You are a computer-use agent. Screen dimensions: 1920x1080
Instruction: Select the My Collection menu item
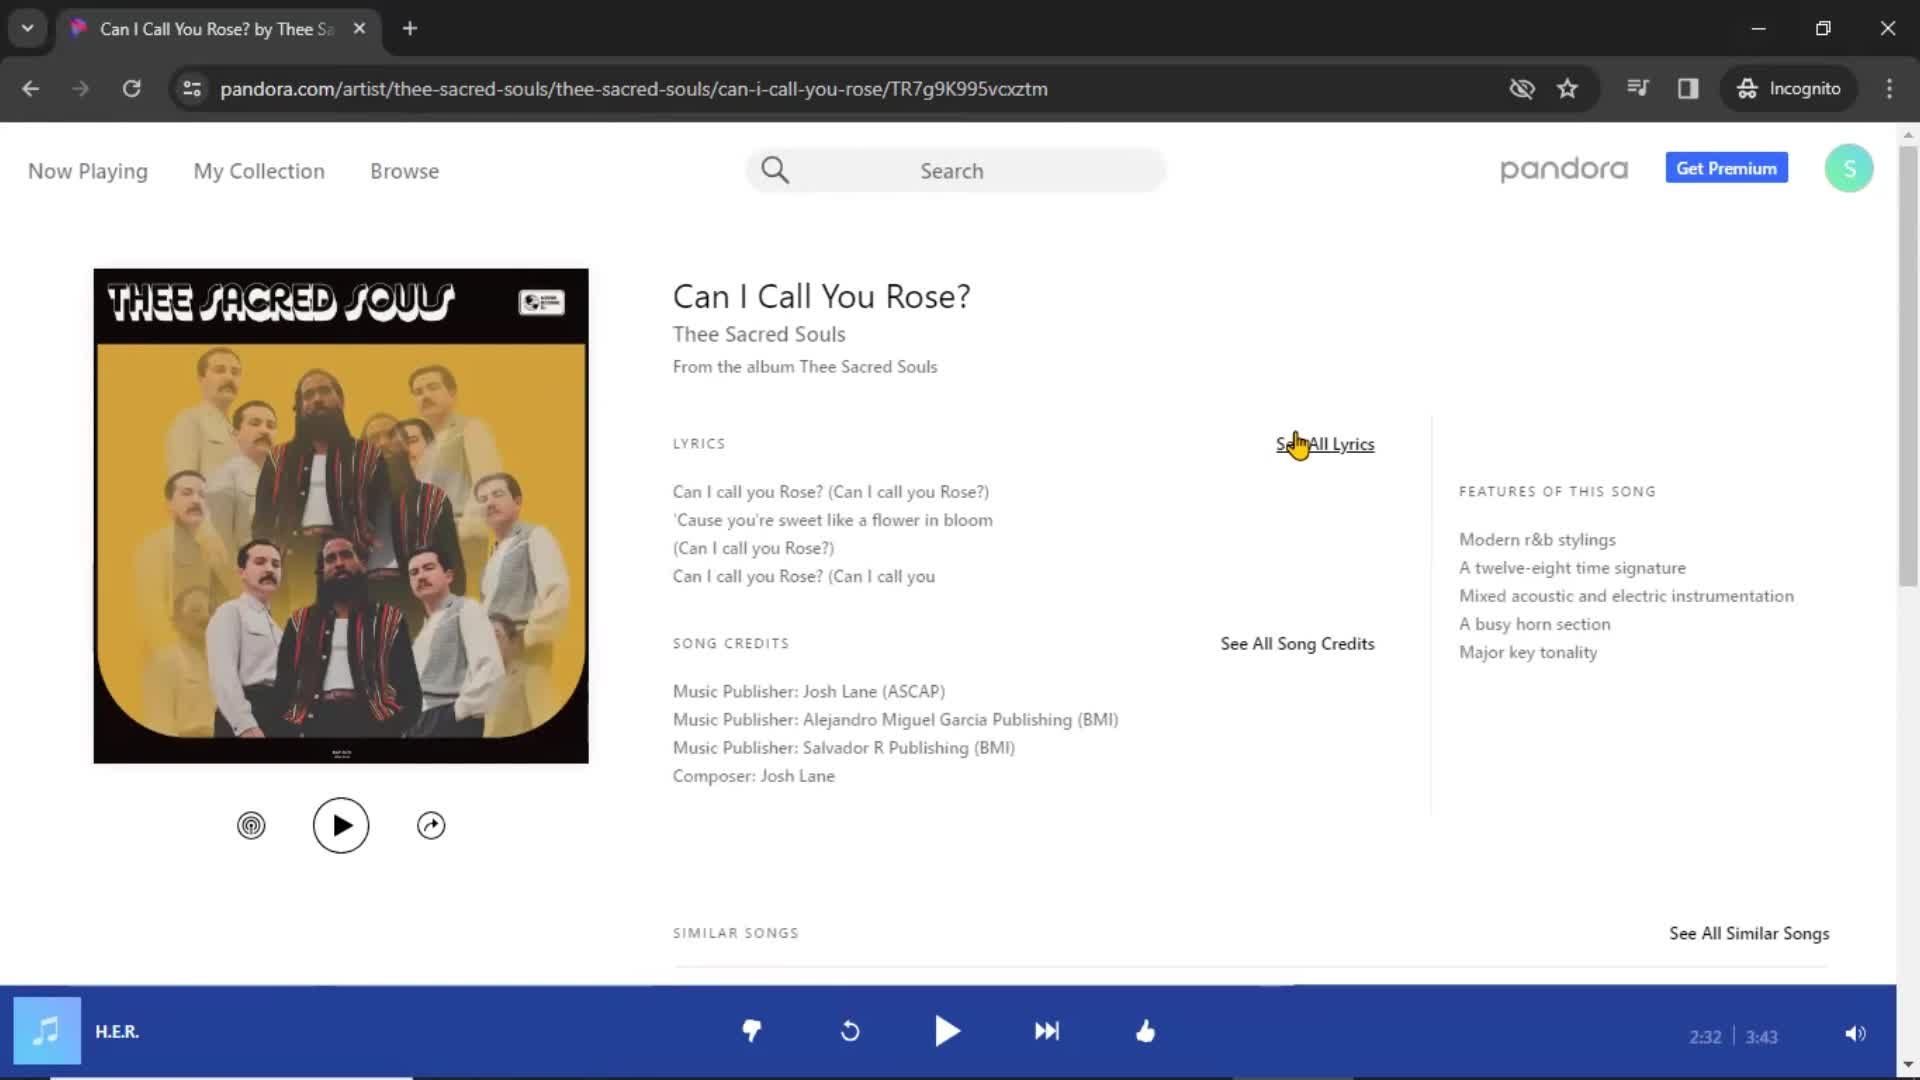tap(258, 170)
